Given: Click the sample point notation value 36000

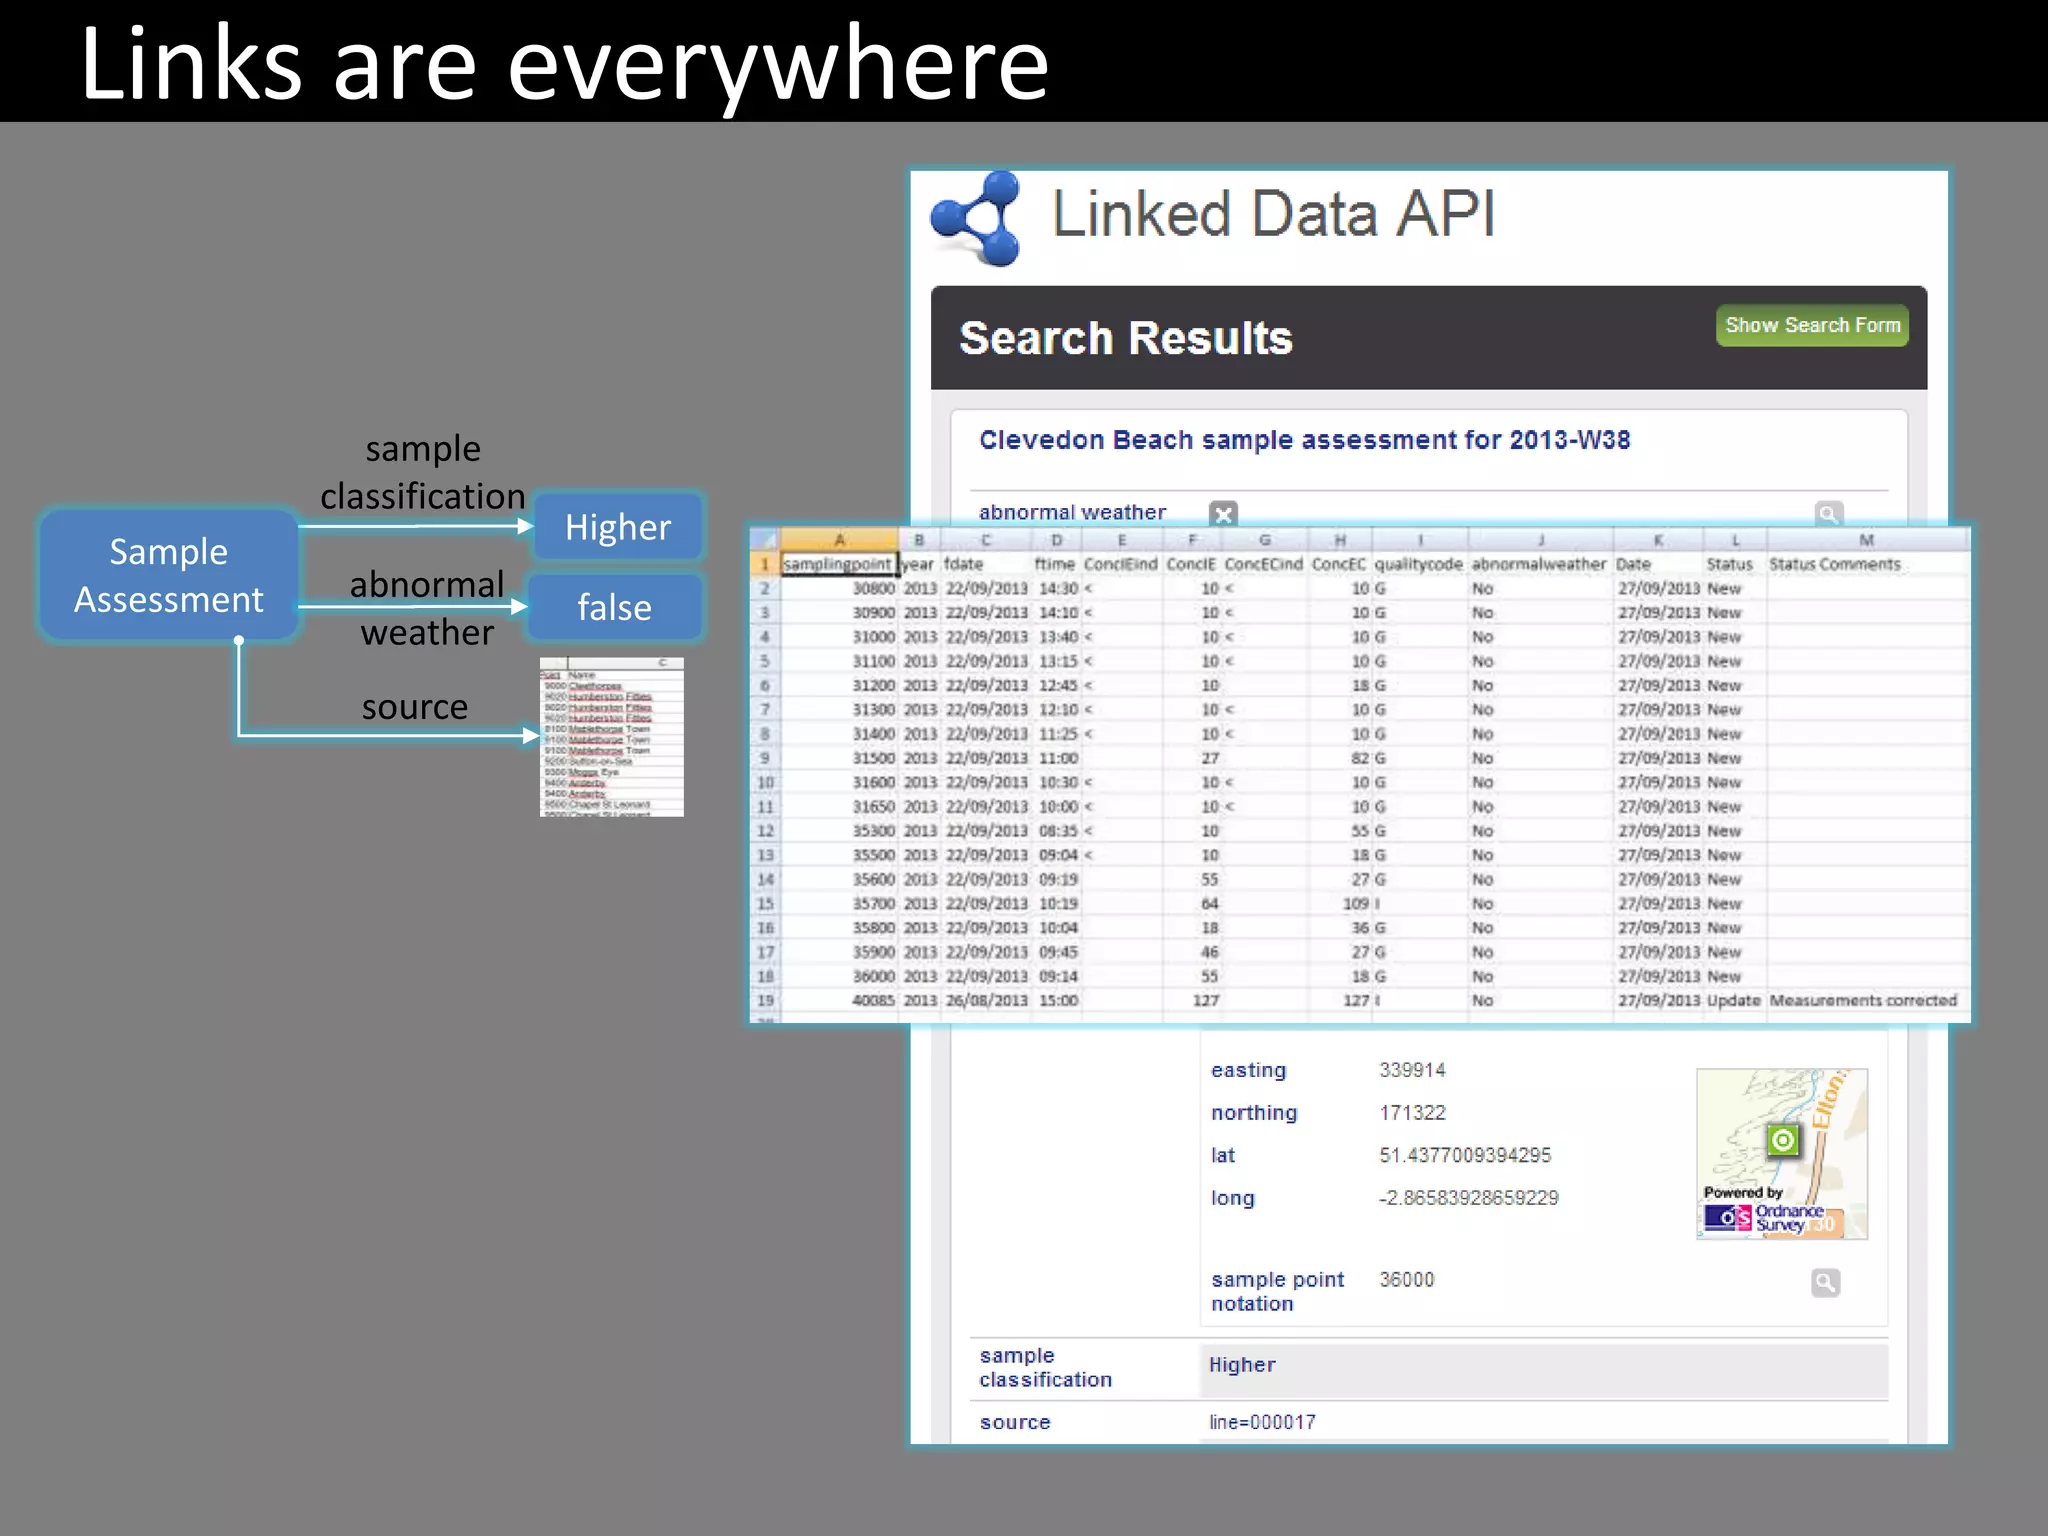Looking at the screenshot, I should 1406,1280.
